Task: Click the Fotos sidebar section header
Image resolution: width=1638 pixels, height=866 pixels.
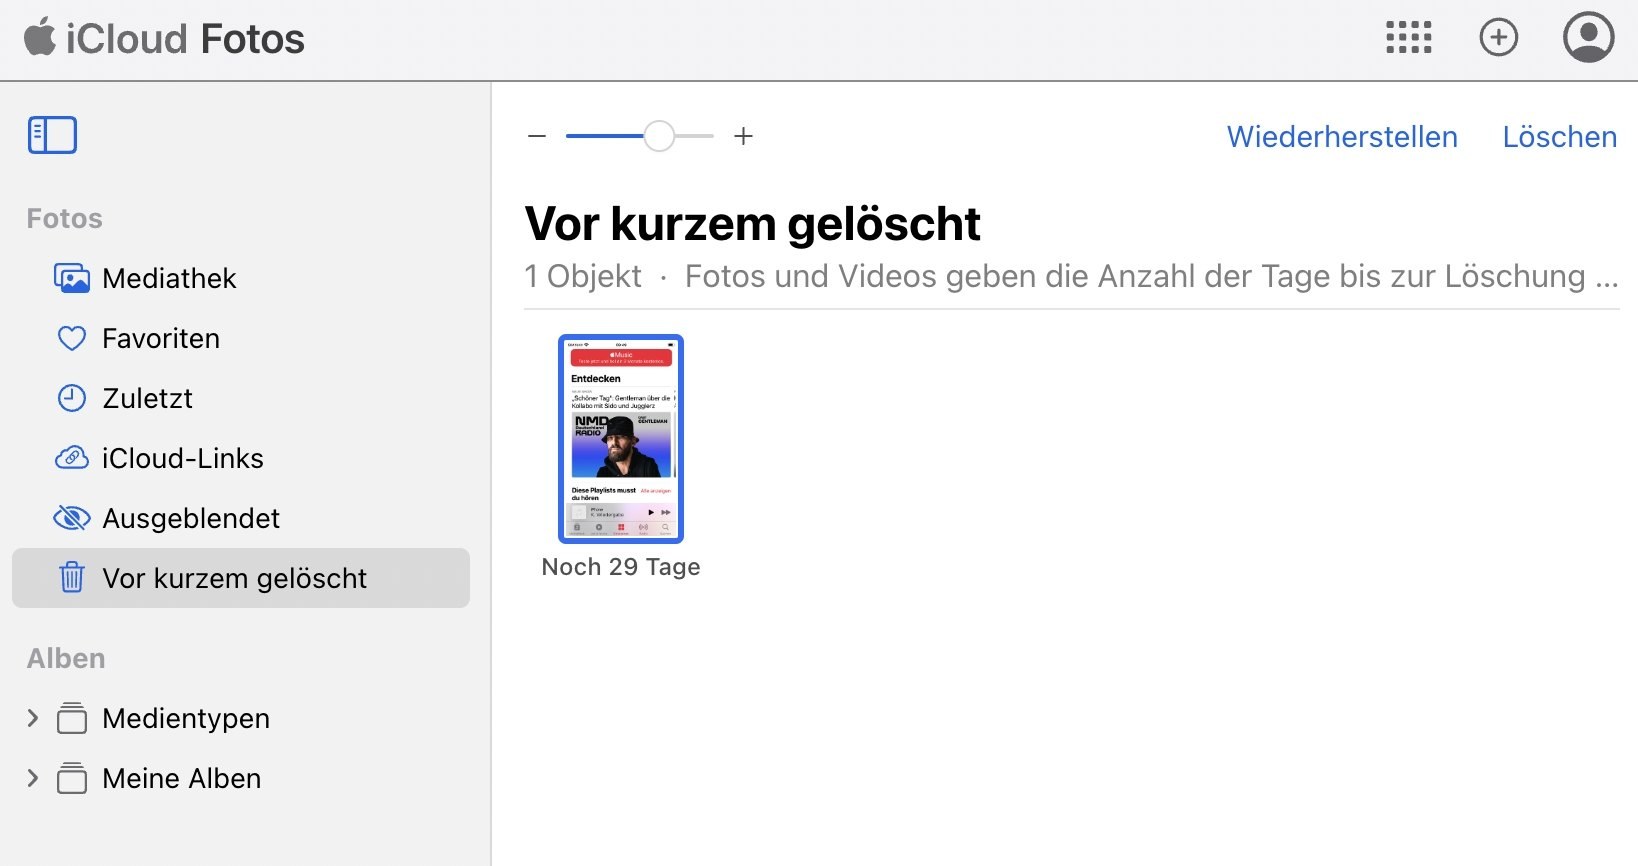Action: point(65,218)
